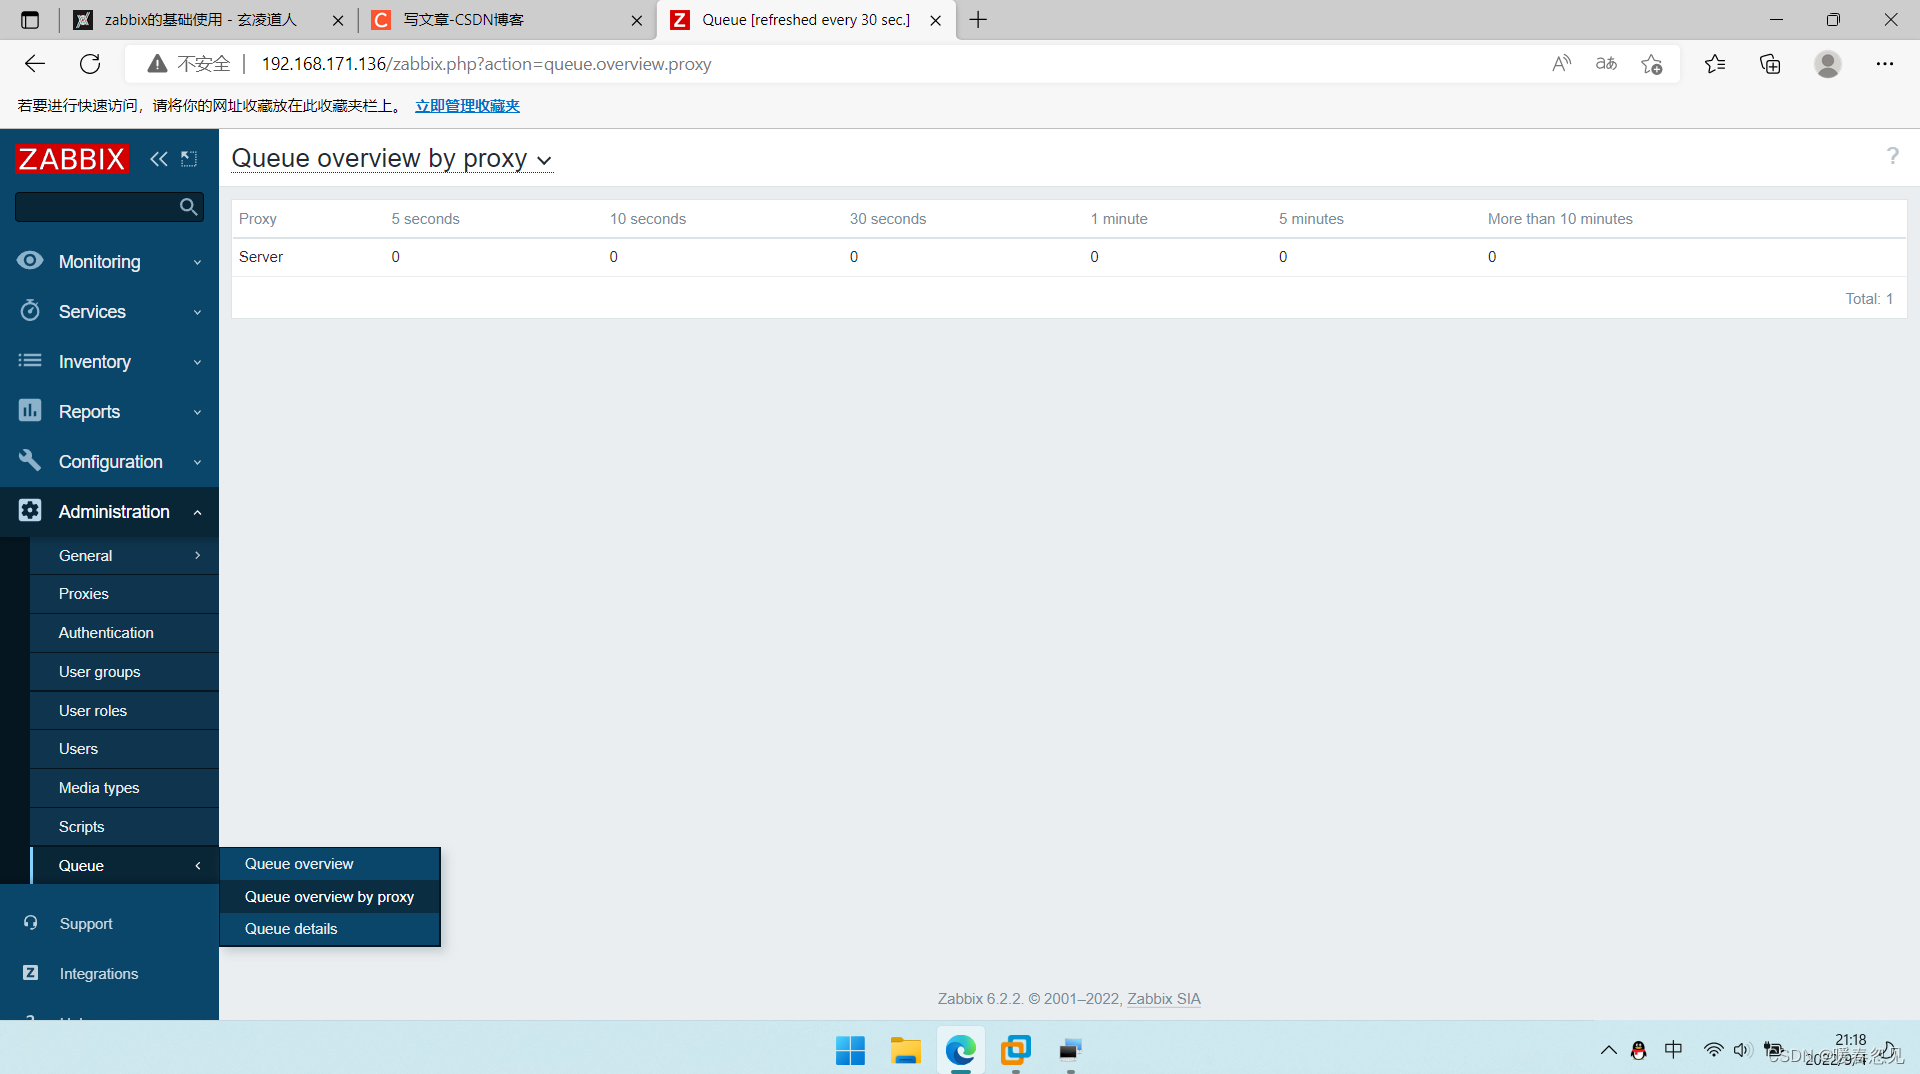Select Queue overview by proxy menu item
Viewport: 1920px width, 1074px height.
[x=330, y=897]
